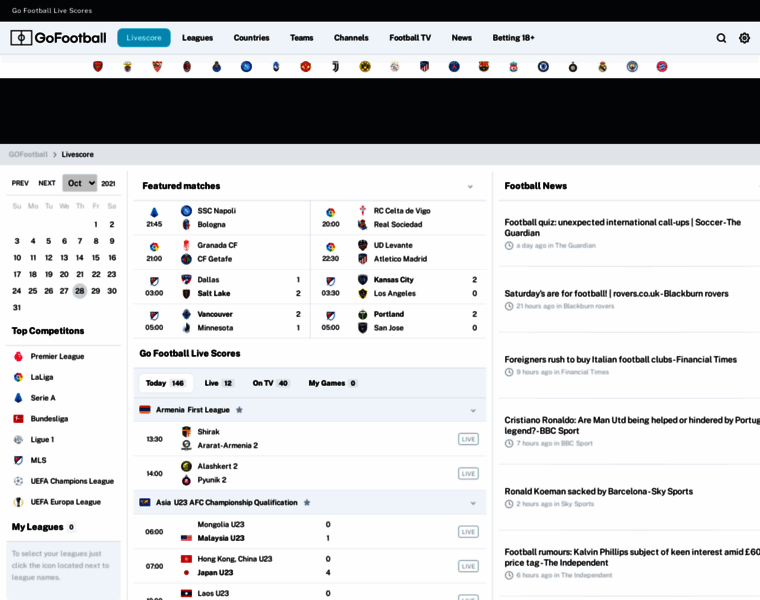760x600 pixels.
Task: Open the Benfica club logo
Action: click(127, 66)
